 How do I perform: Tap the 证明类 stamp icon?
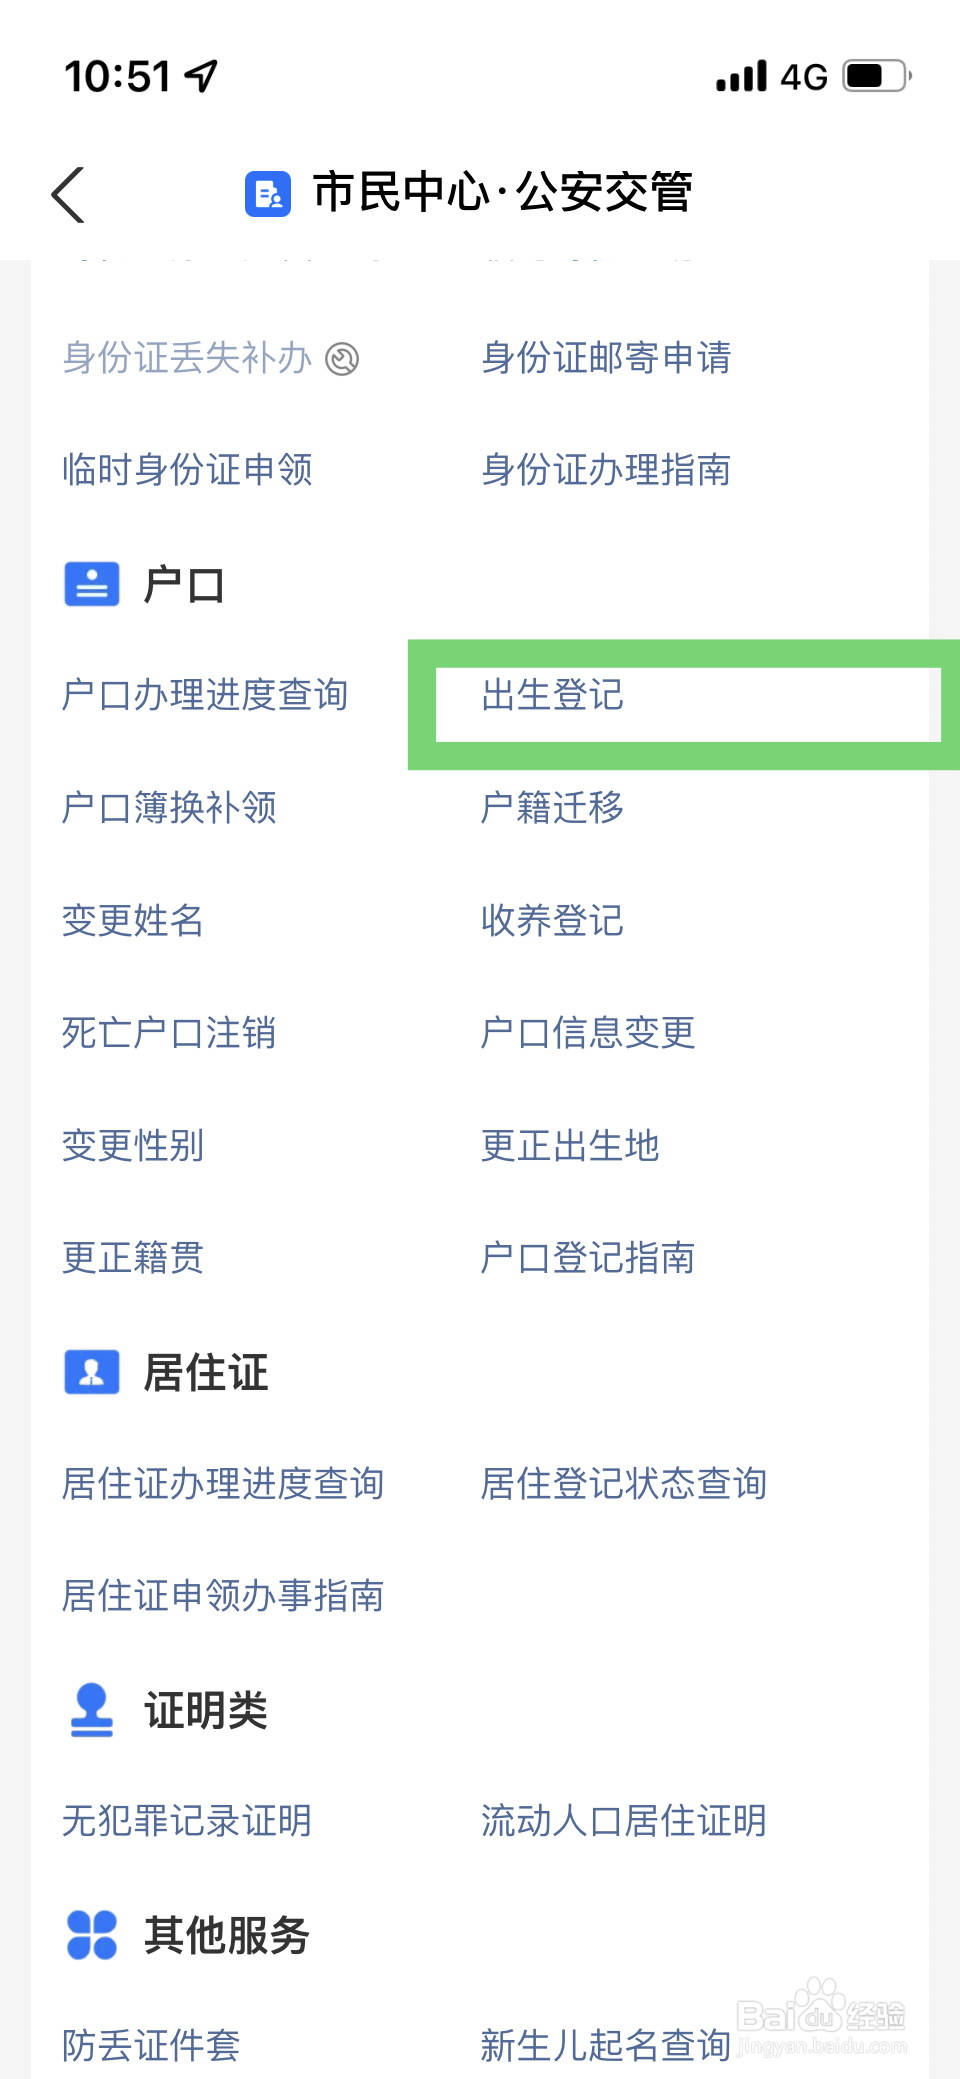point(92,1710)
